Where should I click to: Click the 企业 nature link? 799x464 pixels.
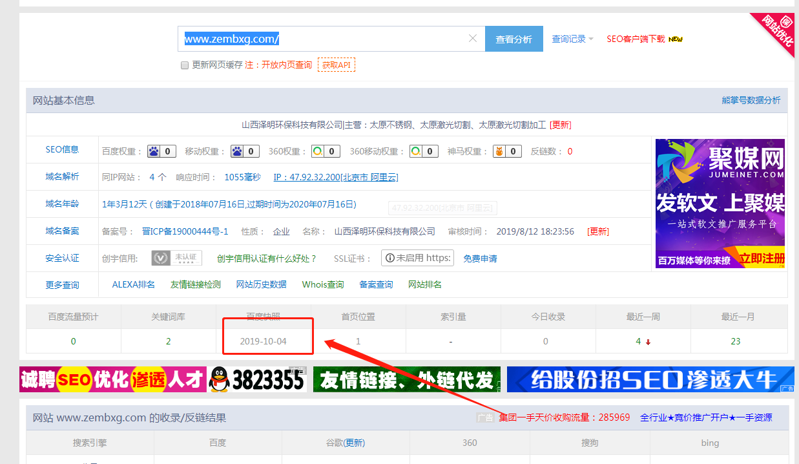click(281, 231)
